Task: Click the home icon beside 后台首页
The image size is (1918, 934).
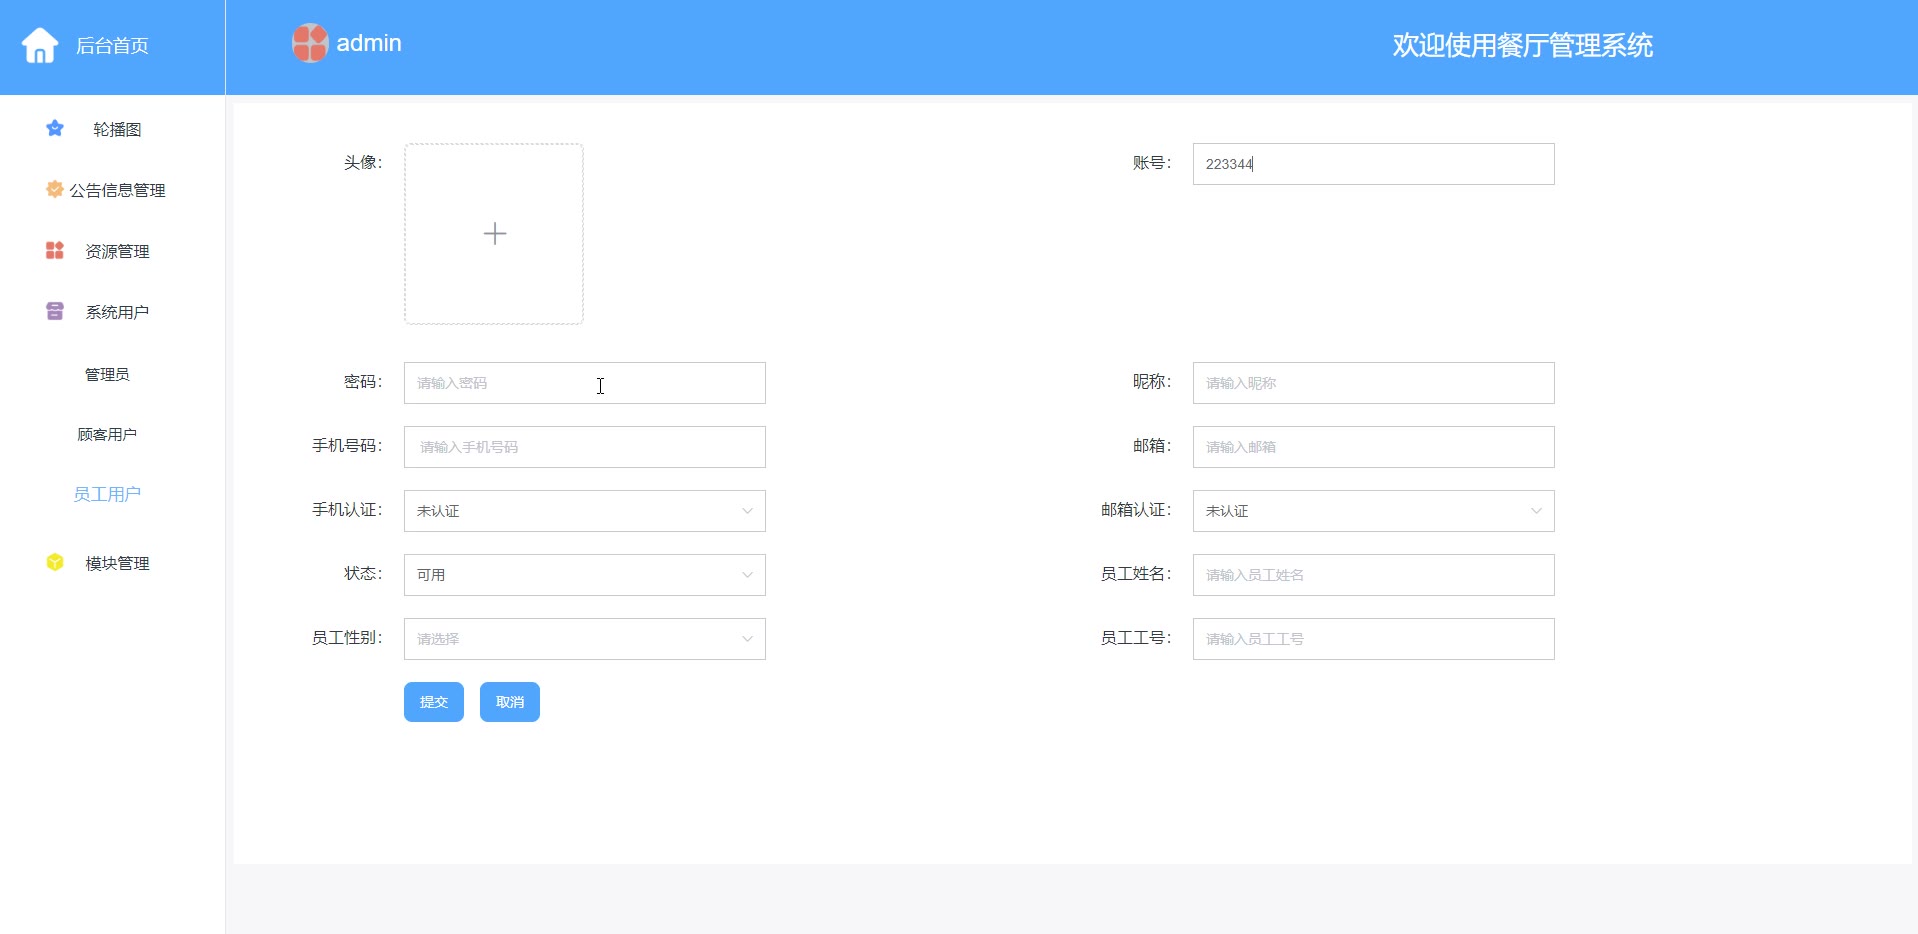Action: pyautogui.click(x=40, y=45)
